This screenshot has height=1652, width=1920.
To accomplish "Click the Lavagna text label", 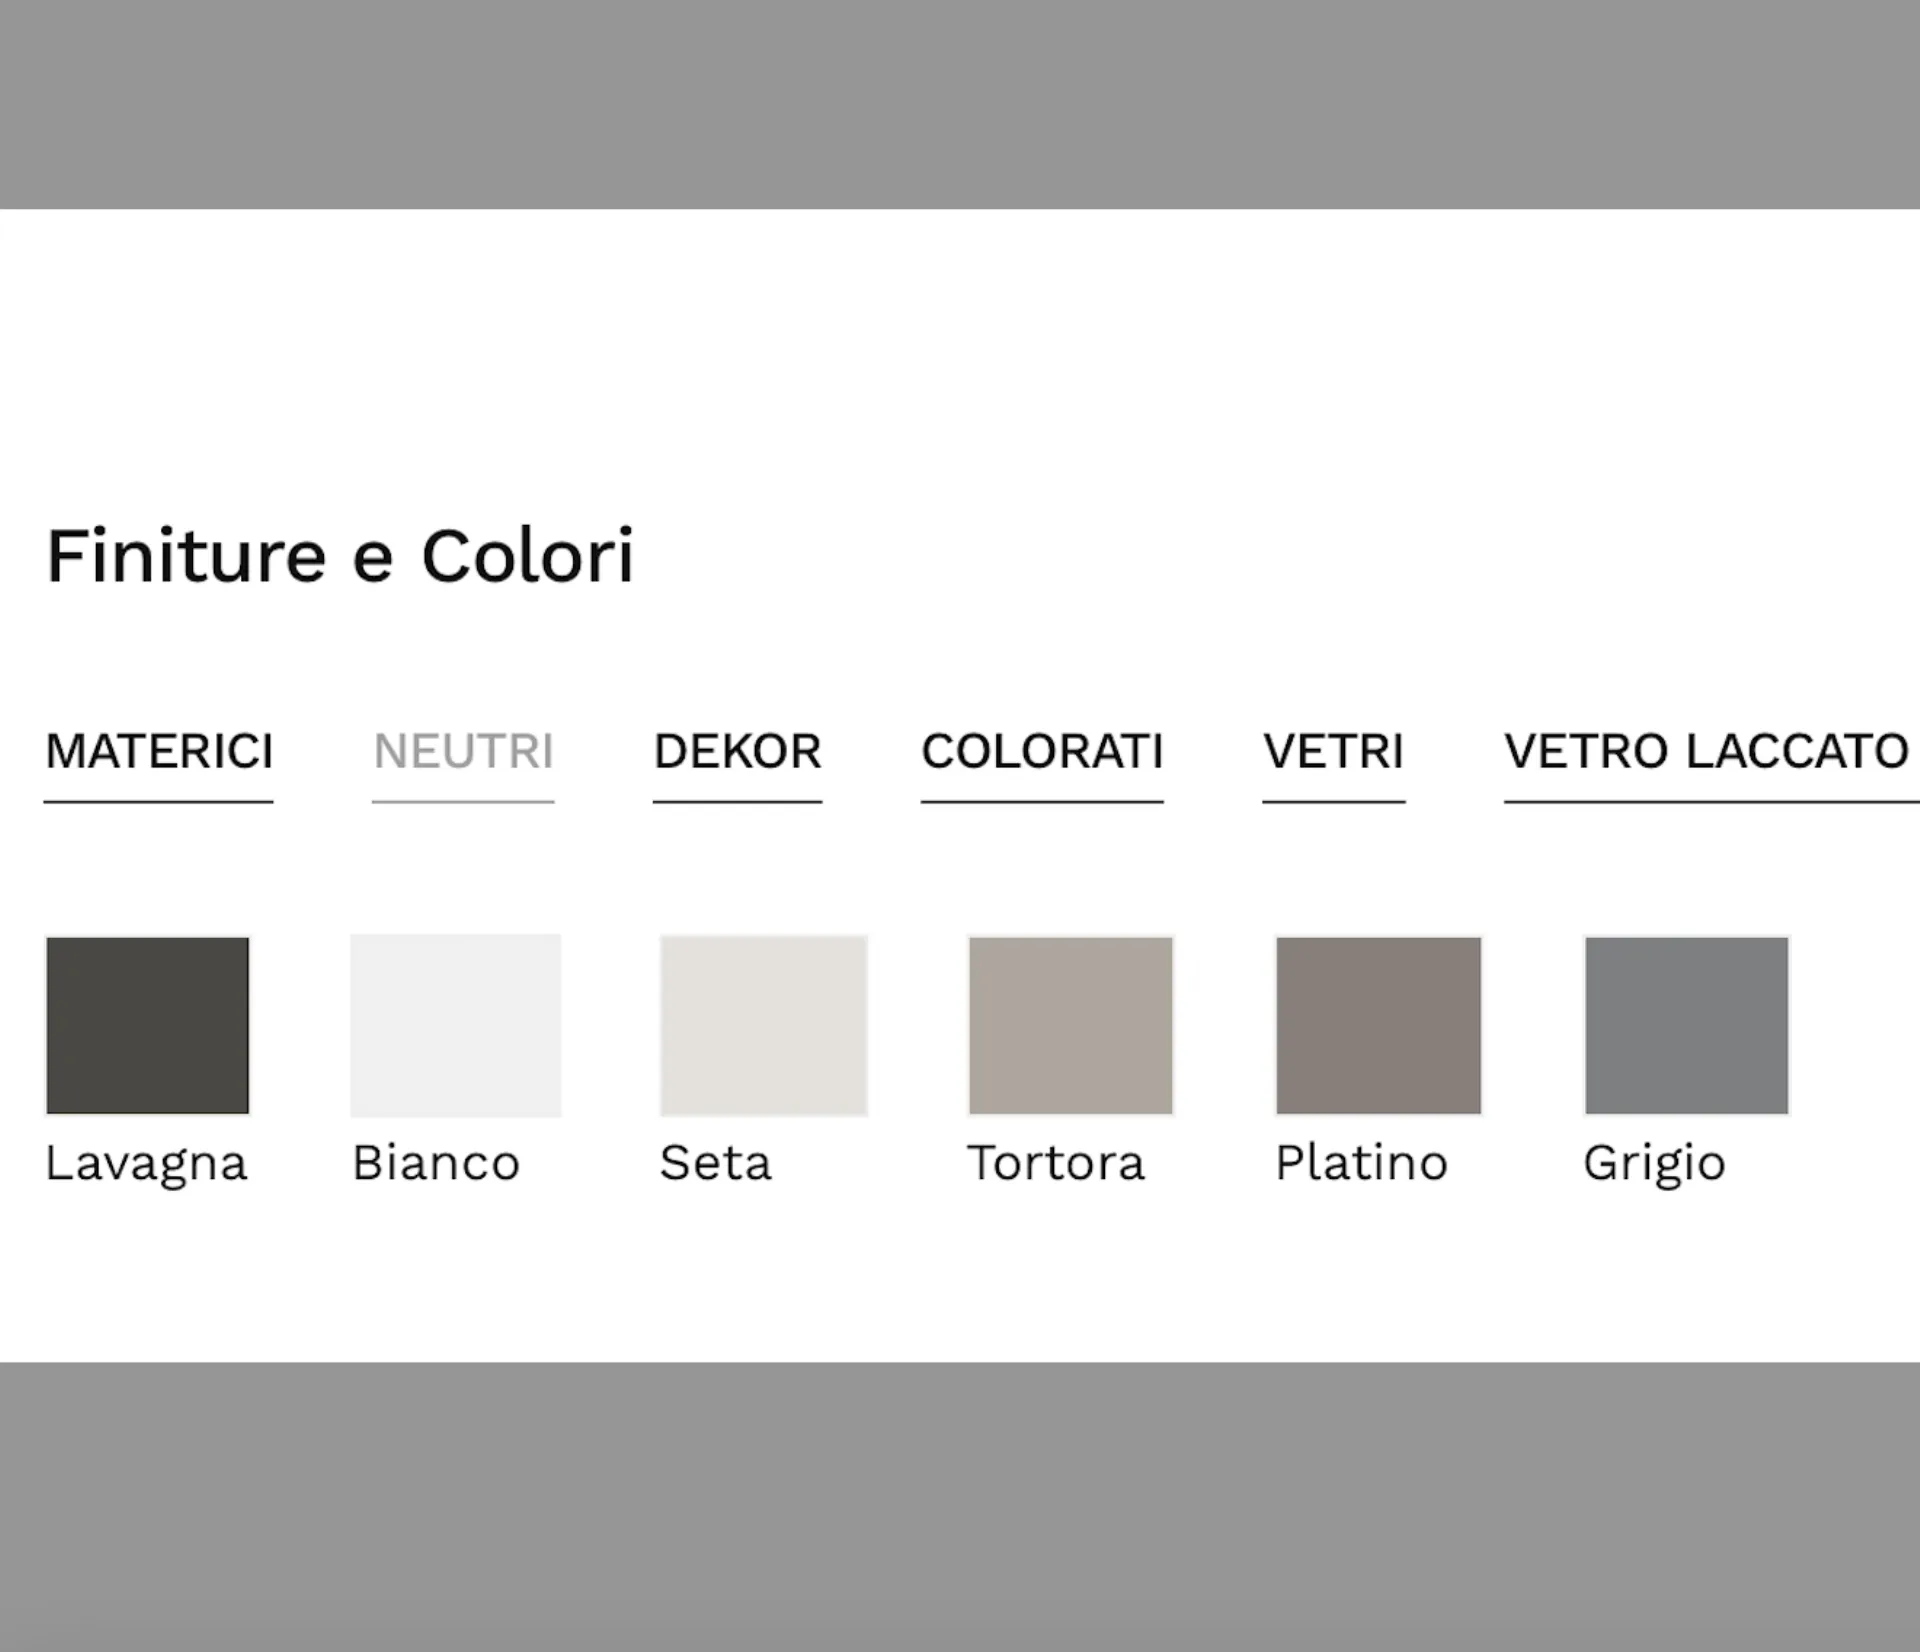I will [x=146, y=1164].
